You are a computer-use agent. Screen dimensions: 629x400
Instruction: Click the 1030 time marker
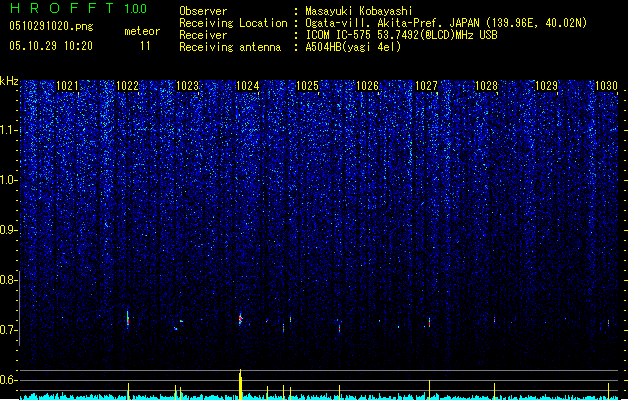(x=606, y=86)
